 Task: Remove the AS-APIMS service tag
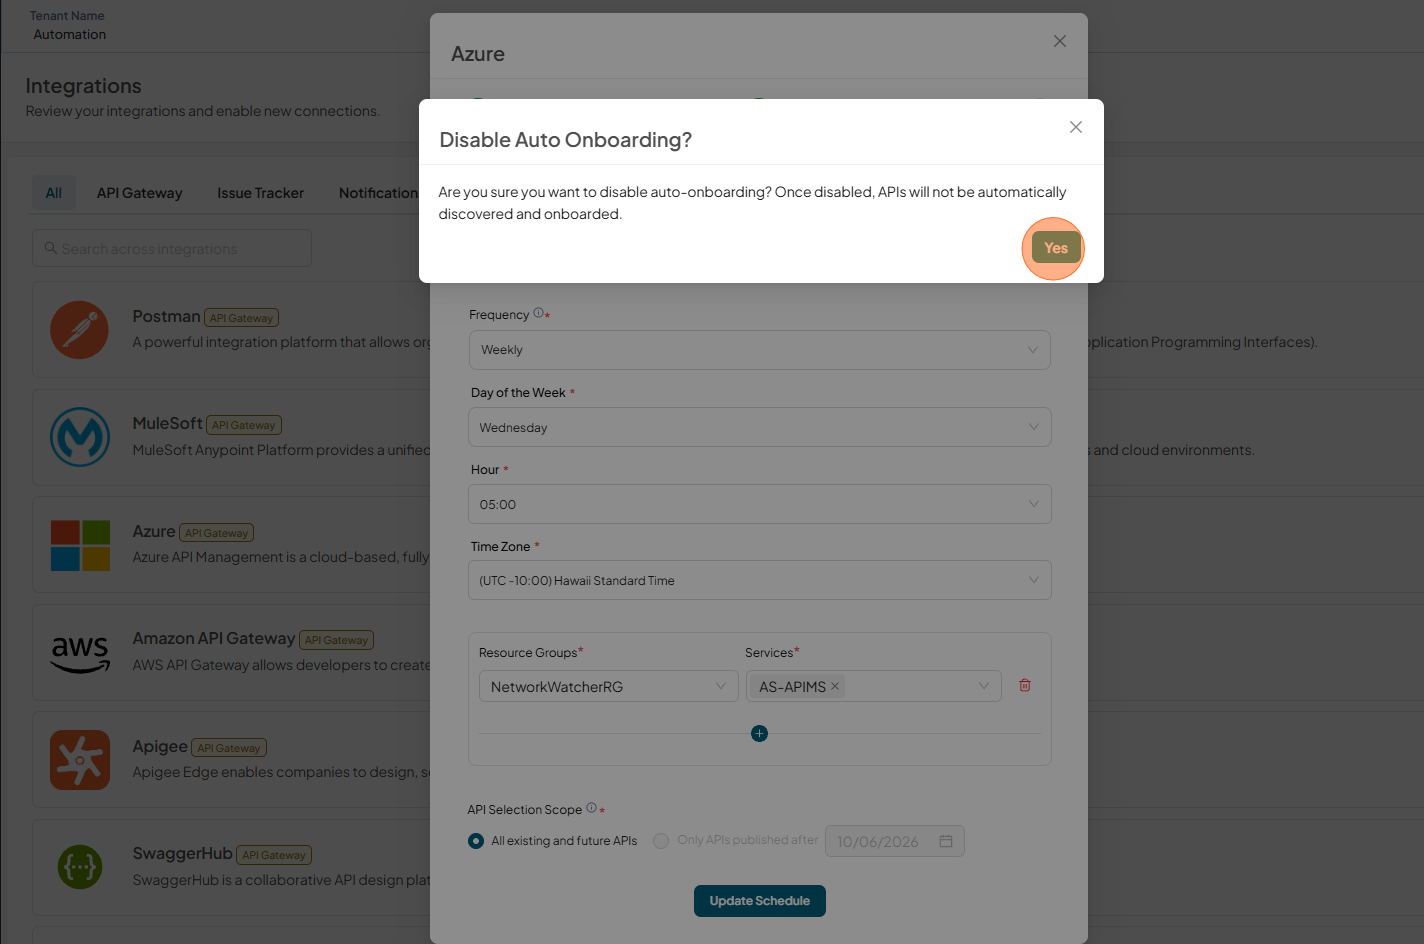835,686
